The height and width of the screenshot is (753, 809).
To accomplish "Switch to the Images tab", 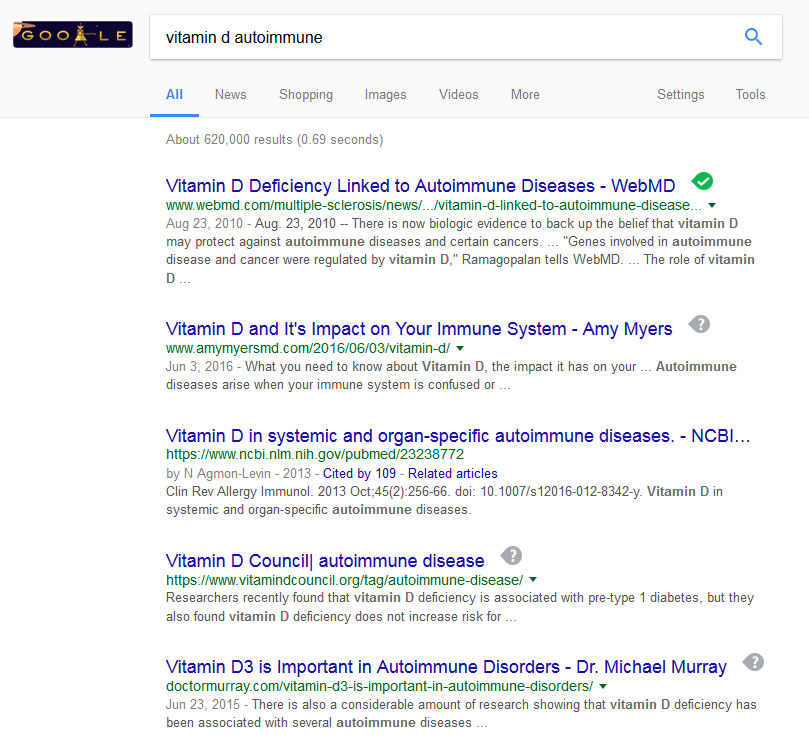I will [x=385, y=94].
